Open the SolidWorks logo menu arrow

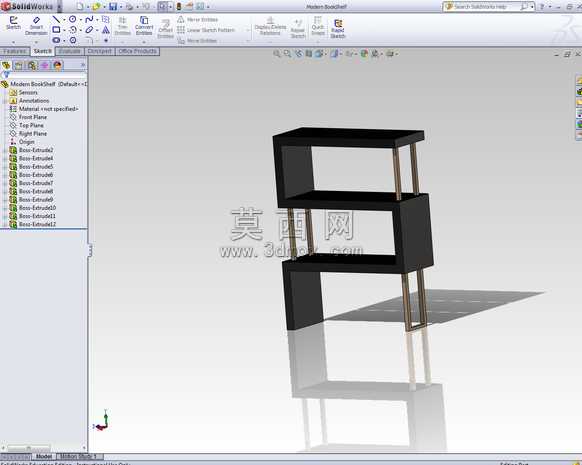tap(59, 7)
